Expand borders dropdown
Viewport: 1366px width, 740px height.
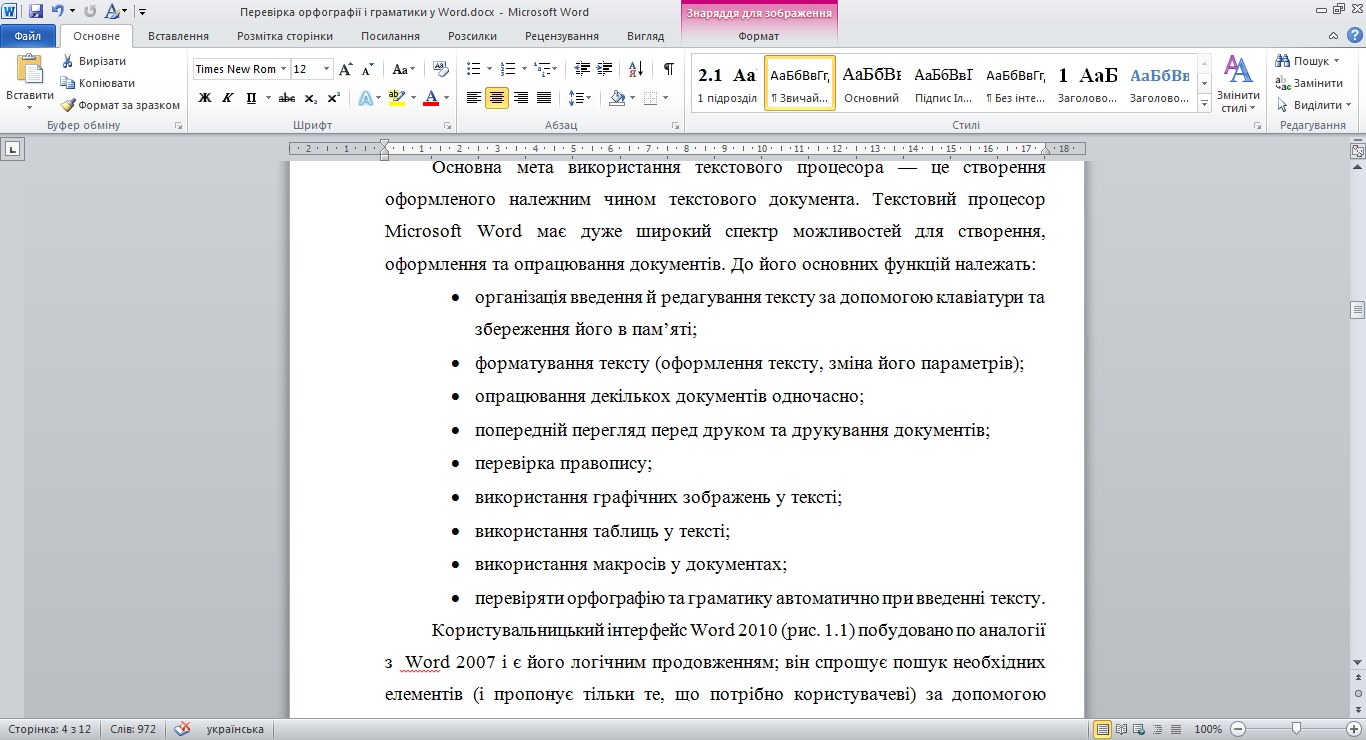click(x=664, y=98)
